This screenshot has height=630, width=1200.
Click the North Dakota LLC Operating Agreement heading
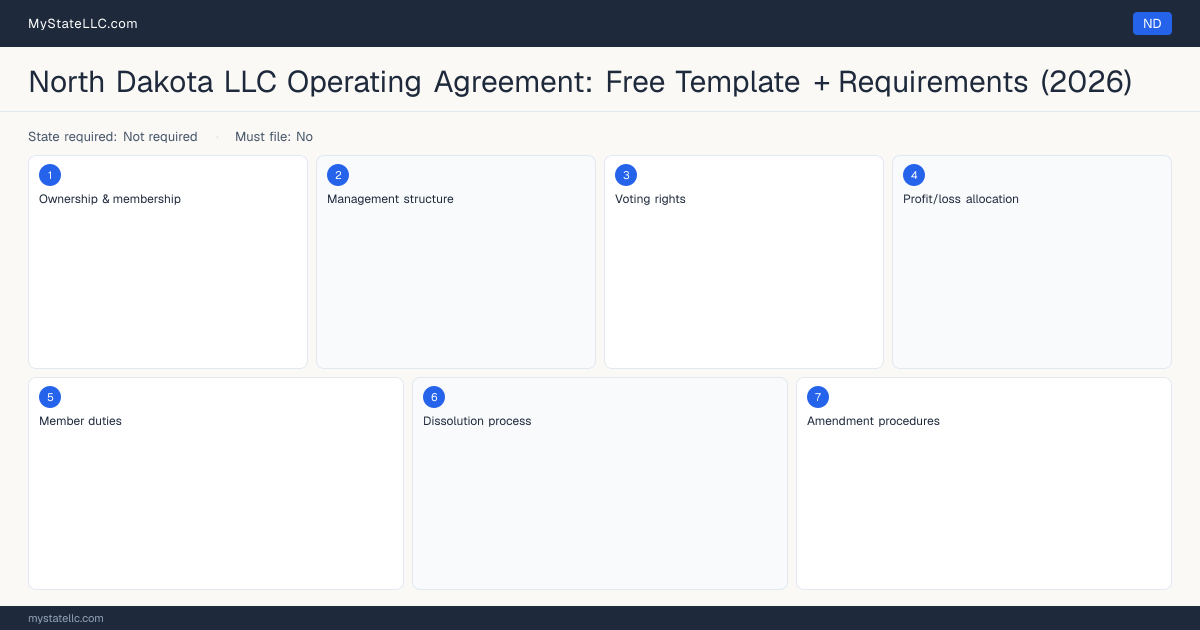tap(580, 82)
